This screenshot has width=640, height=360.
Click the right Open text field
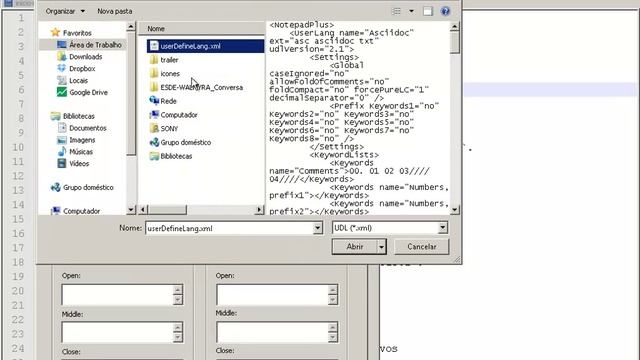(272, 295)
